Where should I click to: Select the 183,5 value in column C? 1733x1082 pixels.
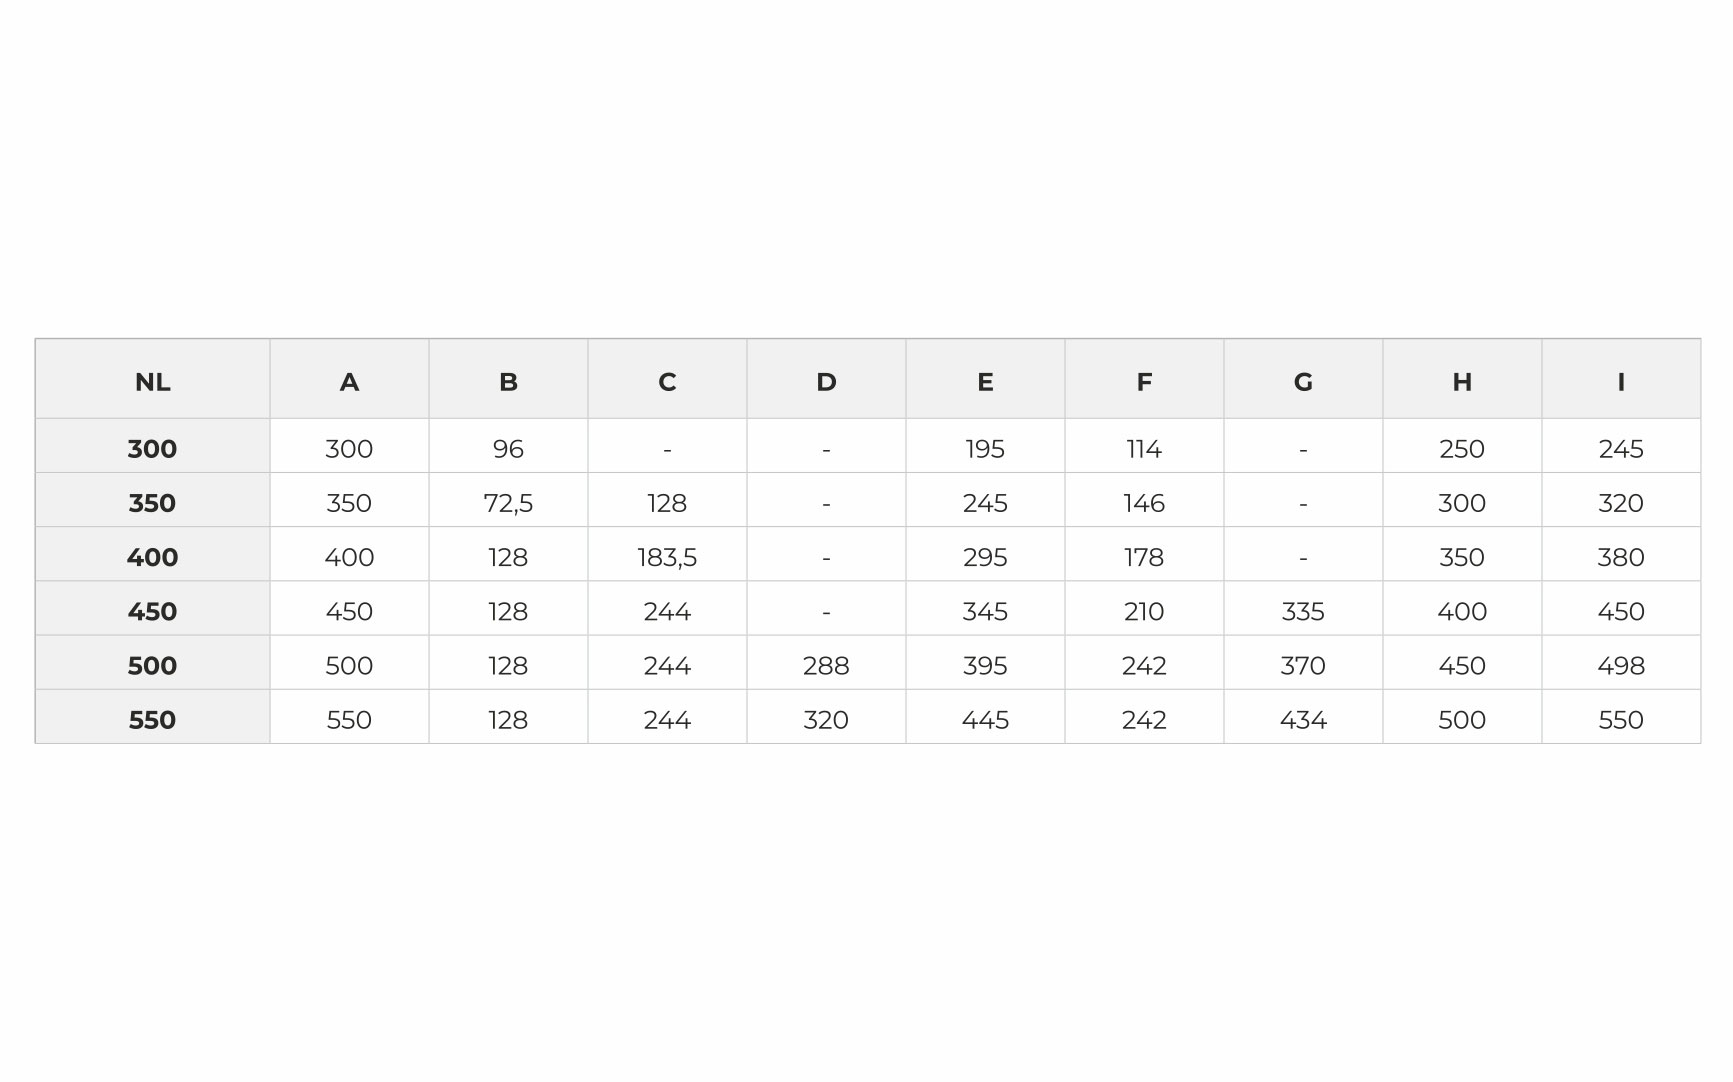click(667, 557)
